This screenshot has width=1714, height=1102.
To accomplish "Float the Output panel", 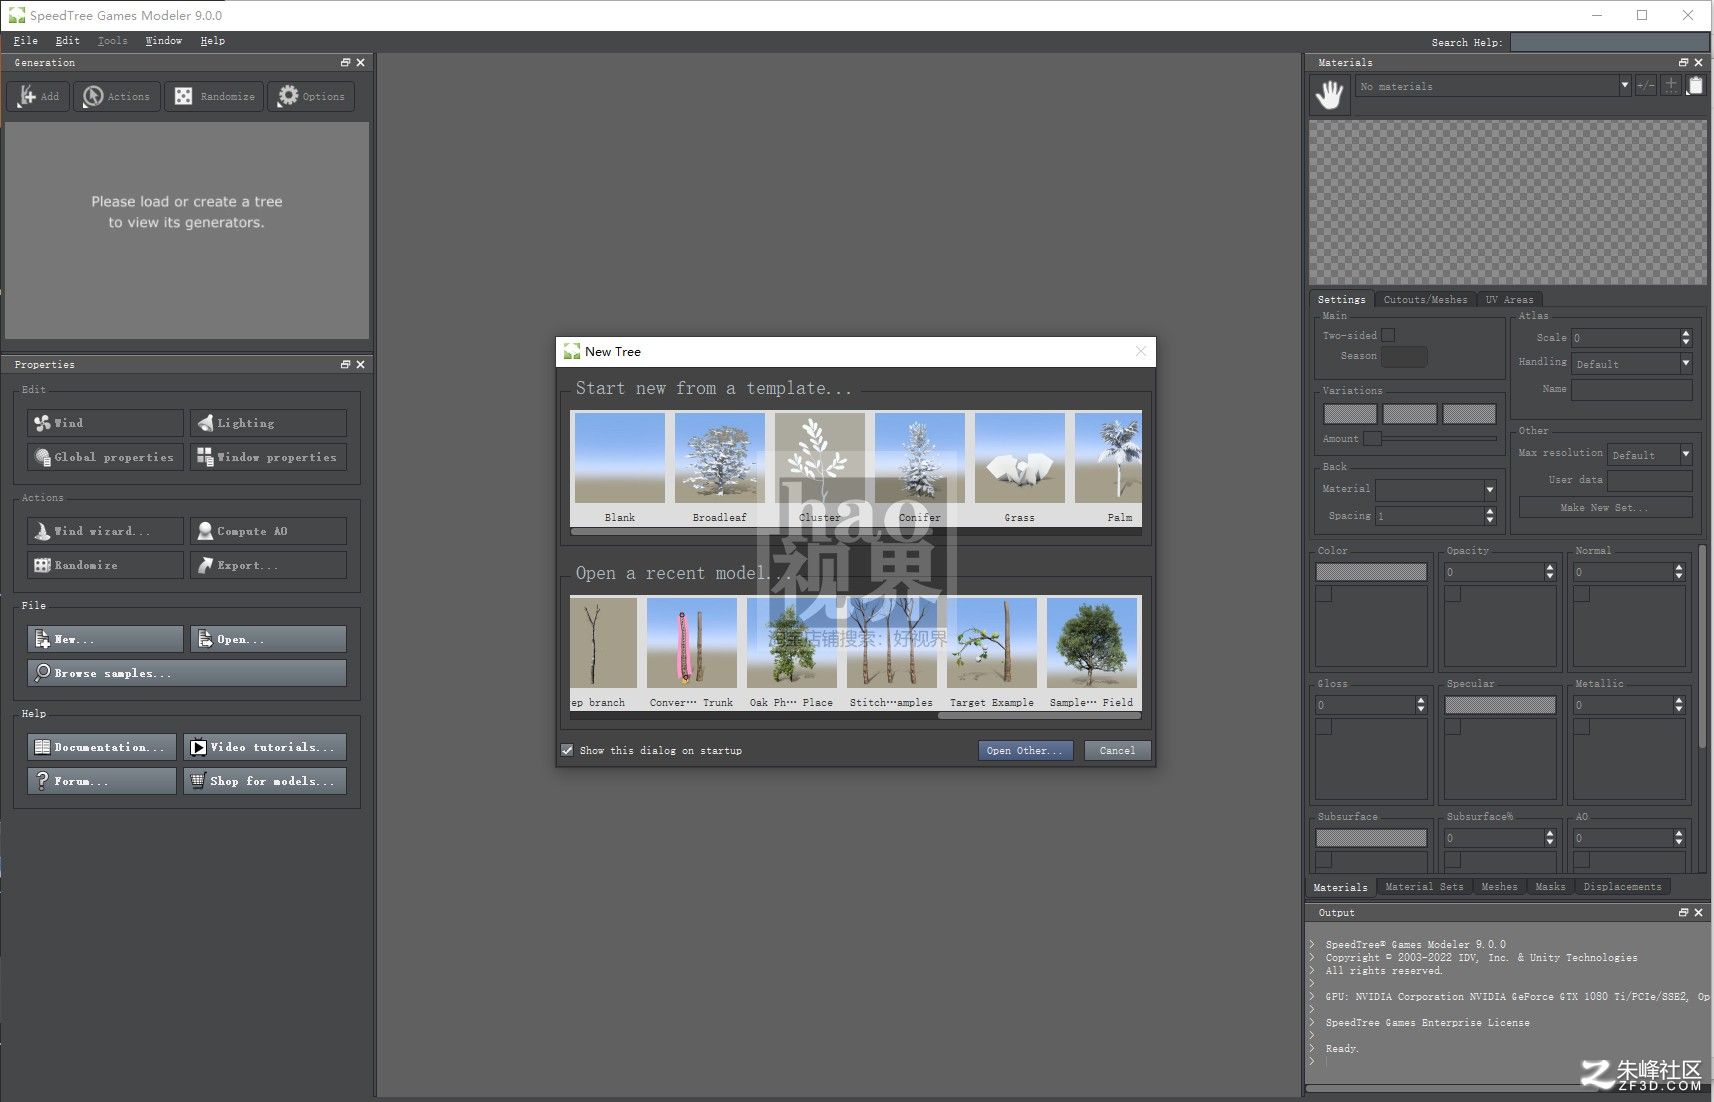I will 1683,912.
